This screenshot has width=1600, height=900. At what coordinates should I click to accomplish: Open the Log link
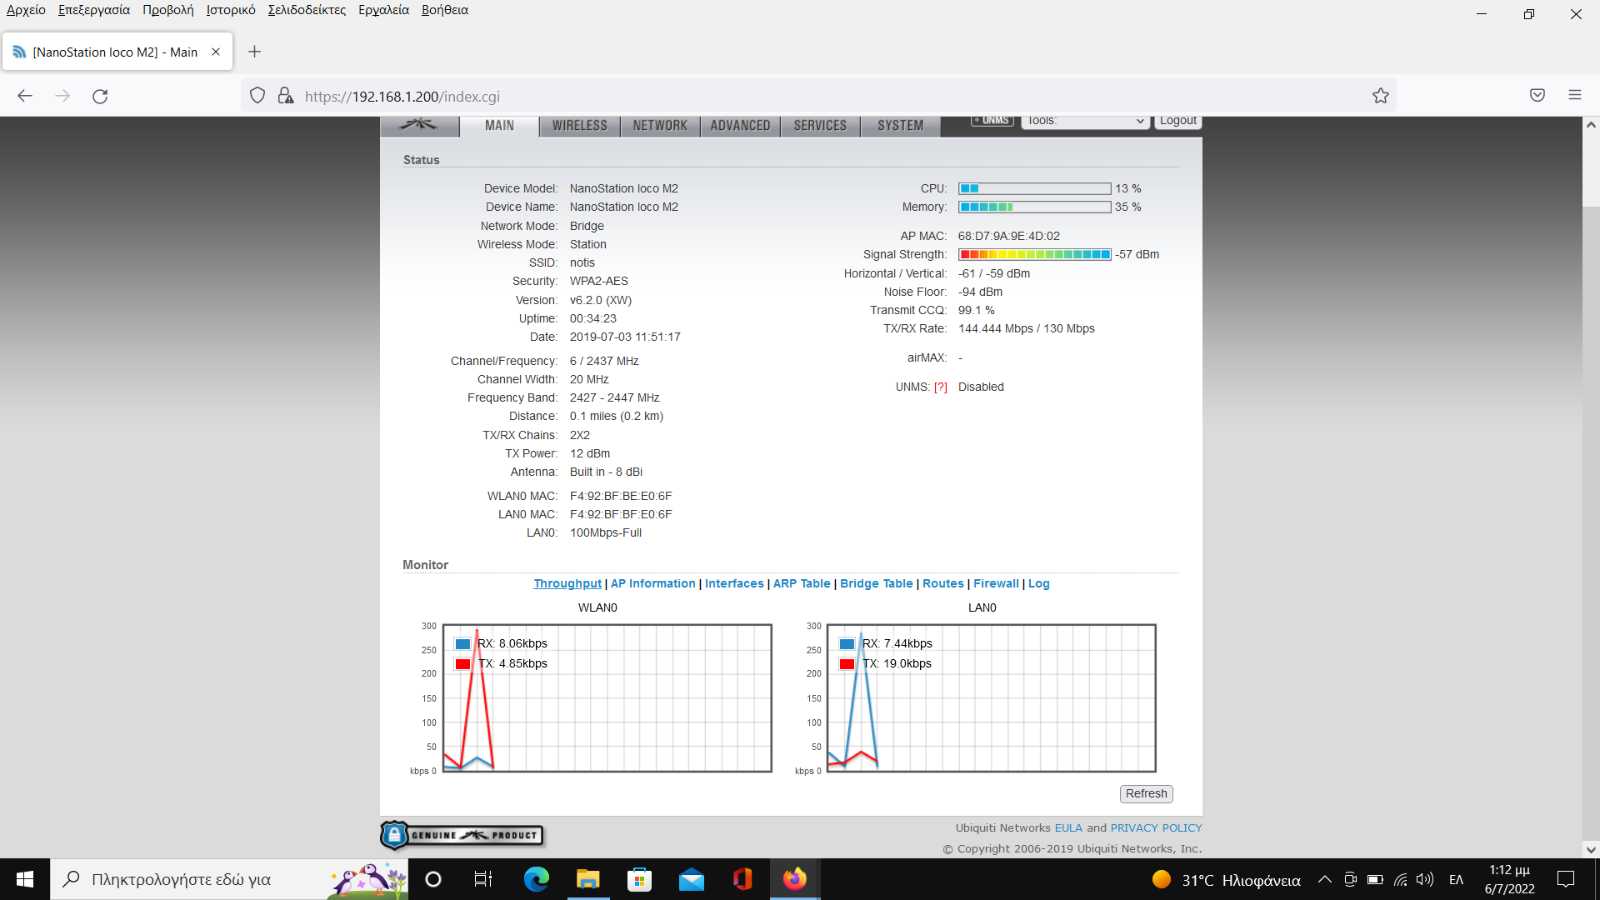coord(1039,584)
